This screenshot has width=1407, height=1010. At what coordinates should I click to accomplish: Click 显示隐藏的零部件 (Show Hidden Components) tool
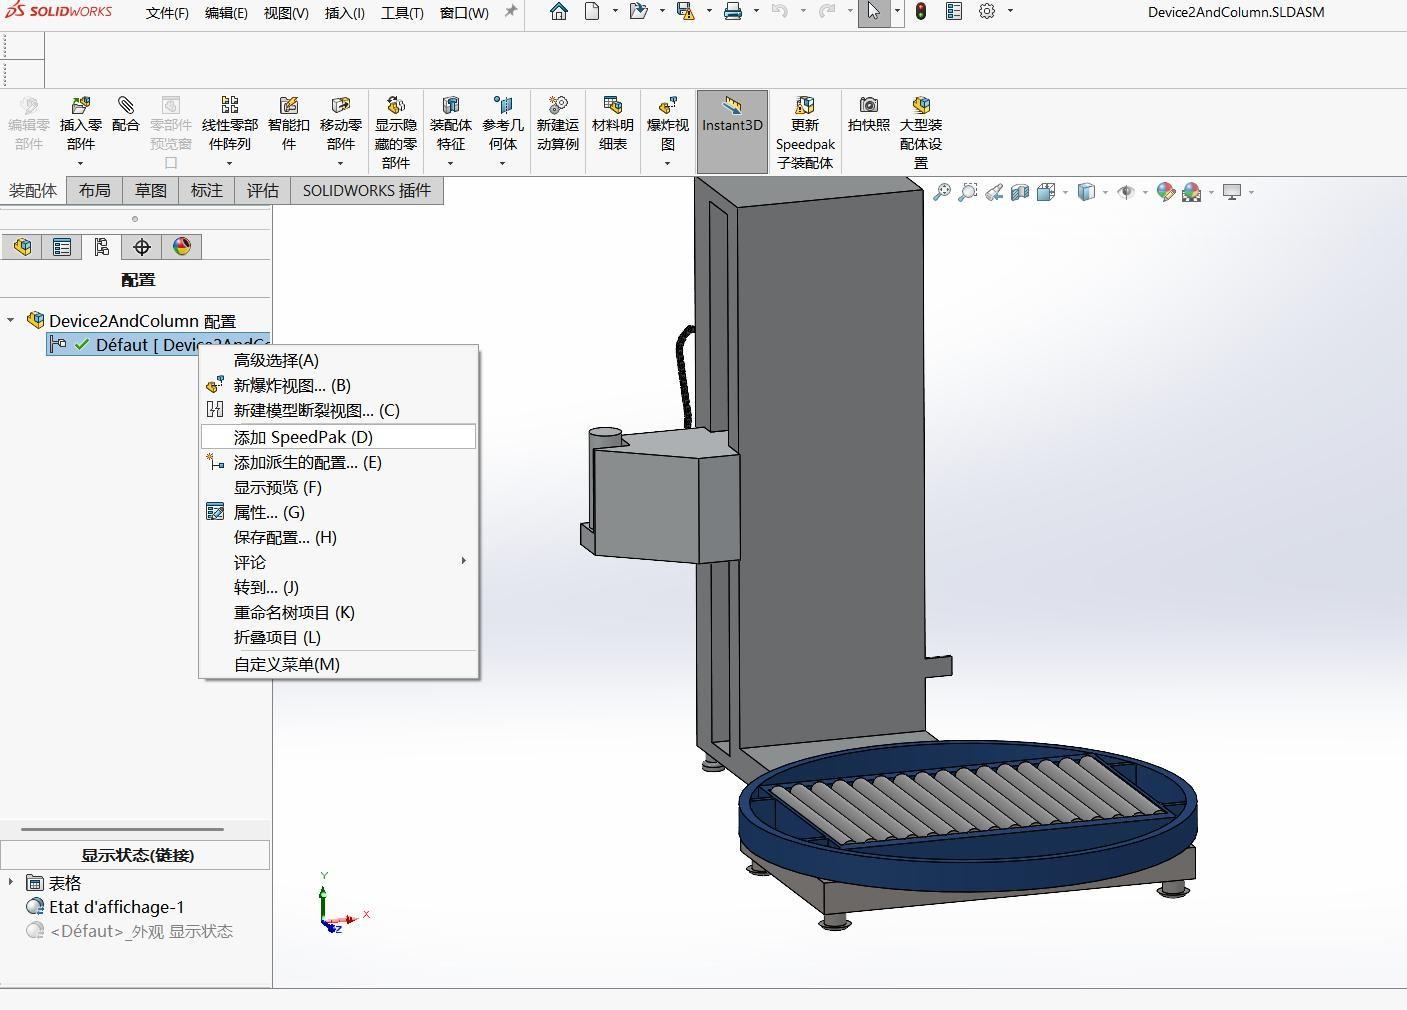click(x=396, y=132)
